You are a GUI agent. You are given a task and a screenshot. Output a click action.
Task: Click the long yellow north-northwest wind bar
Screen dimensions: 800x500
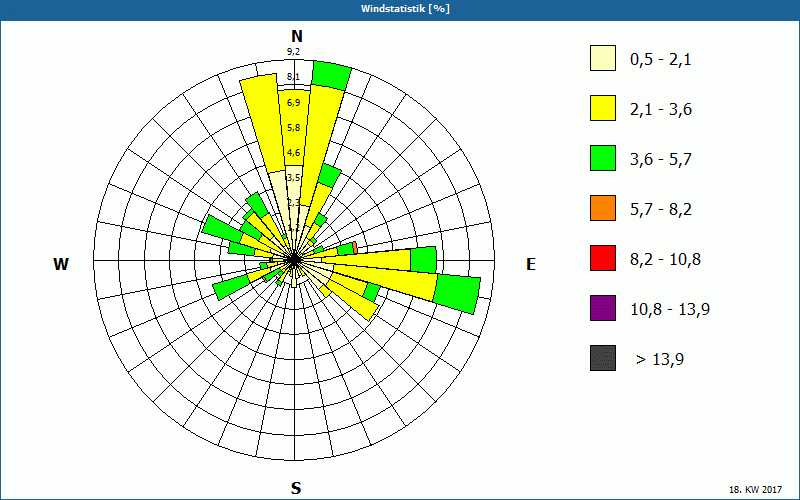coord(263,125)
